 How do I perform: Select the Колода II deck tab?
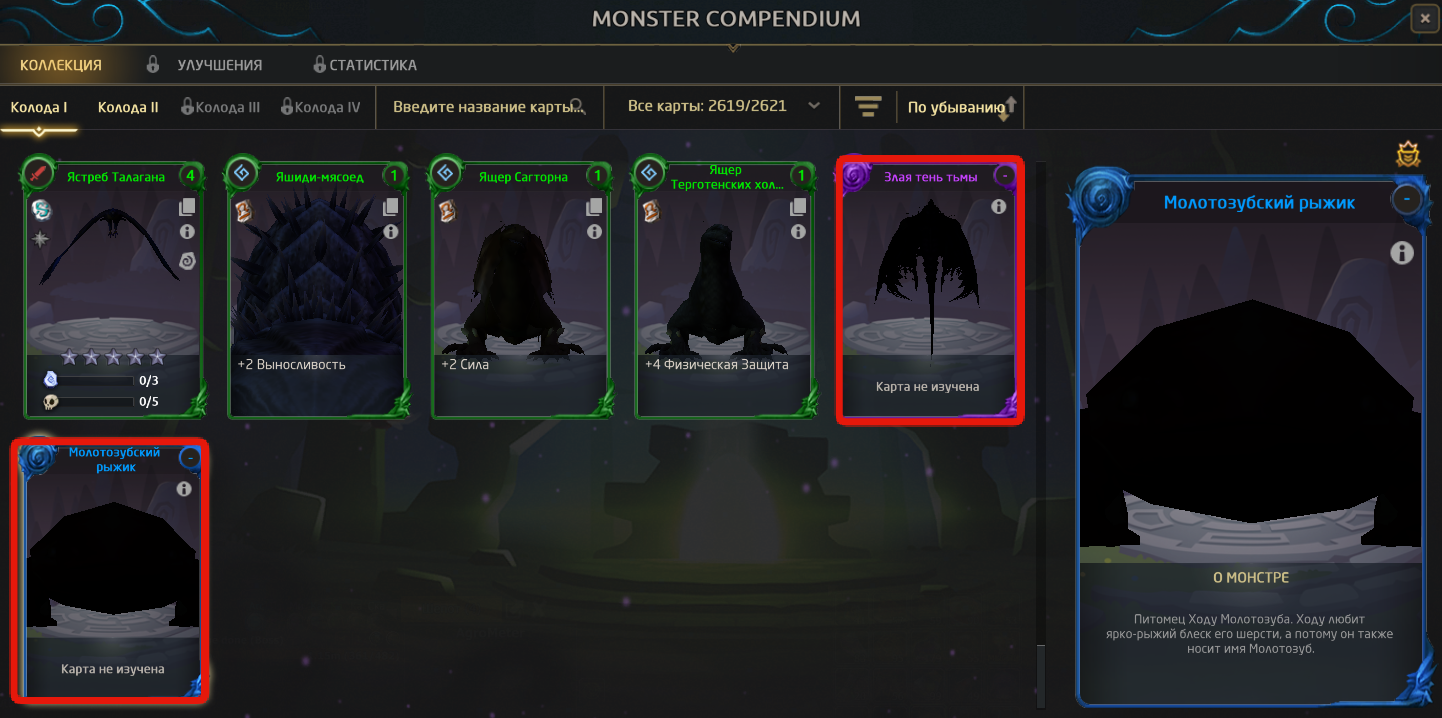pyautogui.click(x=128, y=107)
